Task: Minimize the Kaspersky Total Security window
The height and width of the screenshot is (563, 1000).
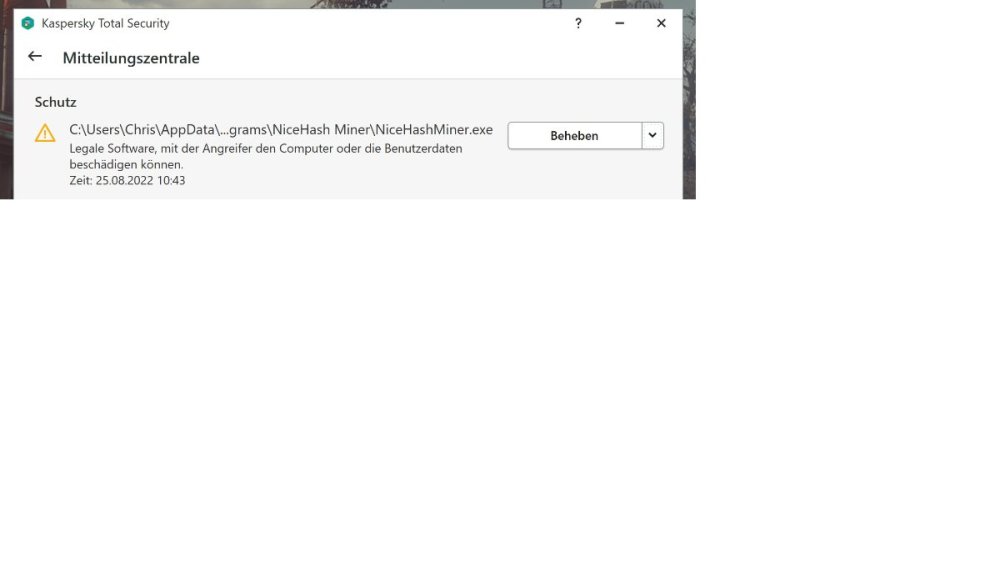Action: pos(619,24)
